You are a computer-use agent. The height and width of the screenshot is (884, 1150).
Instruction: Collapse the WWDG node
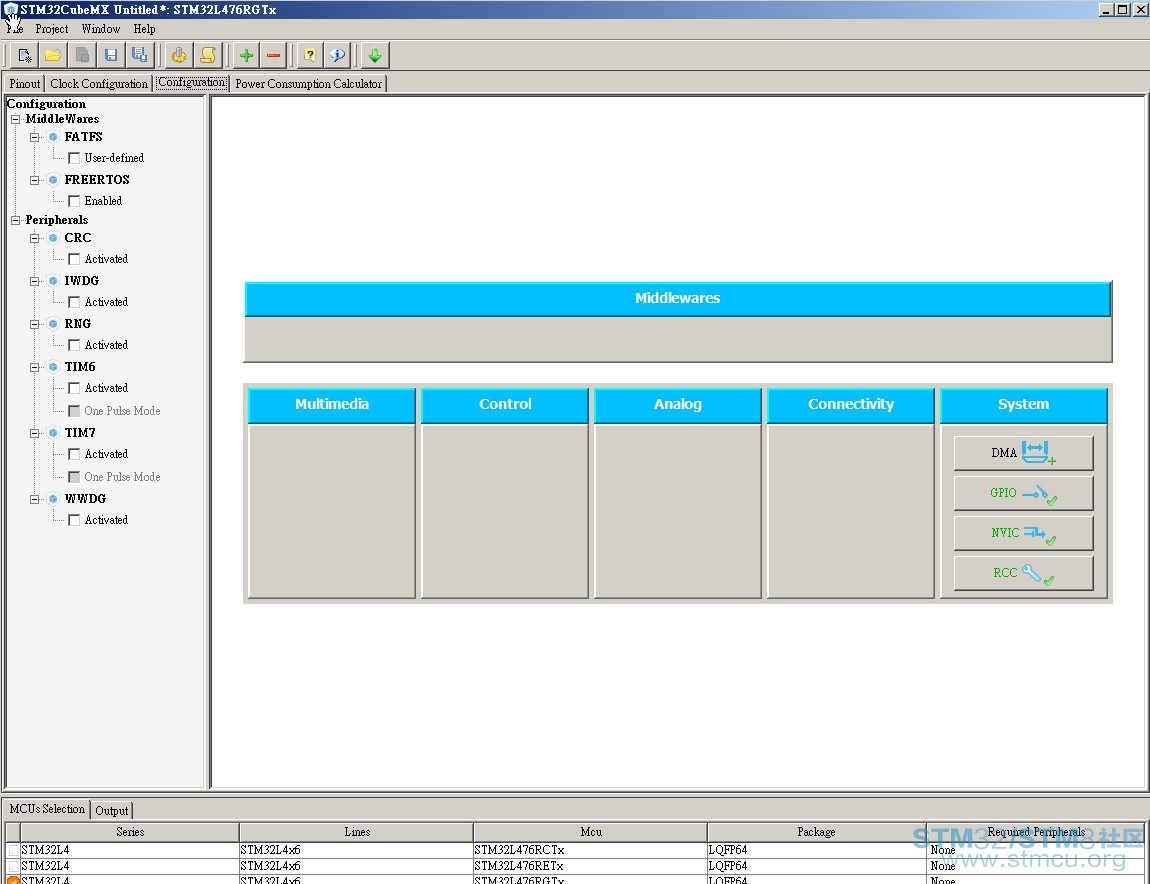tap(34, 499)
